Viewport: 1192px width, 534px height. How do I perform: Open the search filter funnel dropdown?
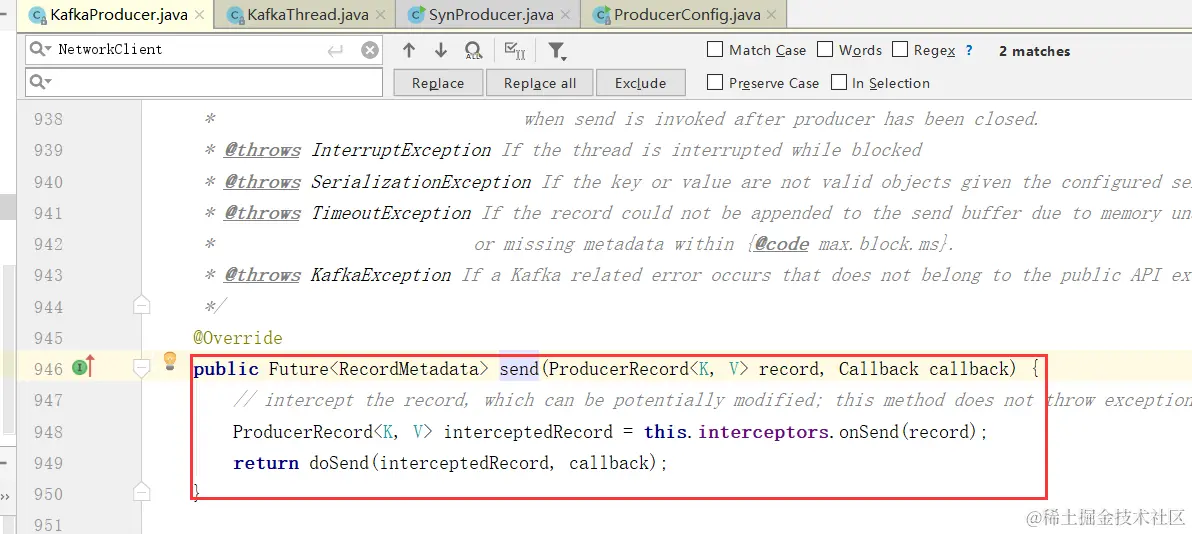click(557, 51)
